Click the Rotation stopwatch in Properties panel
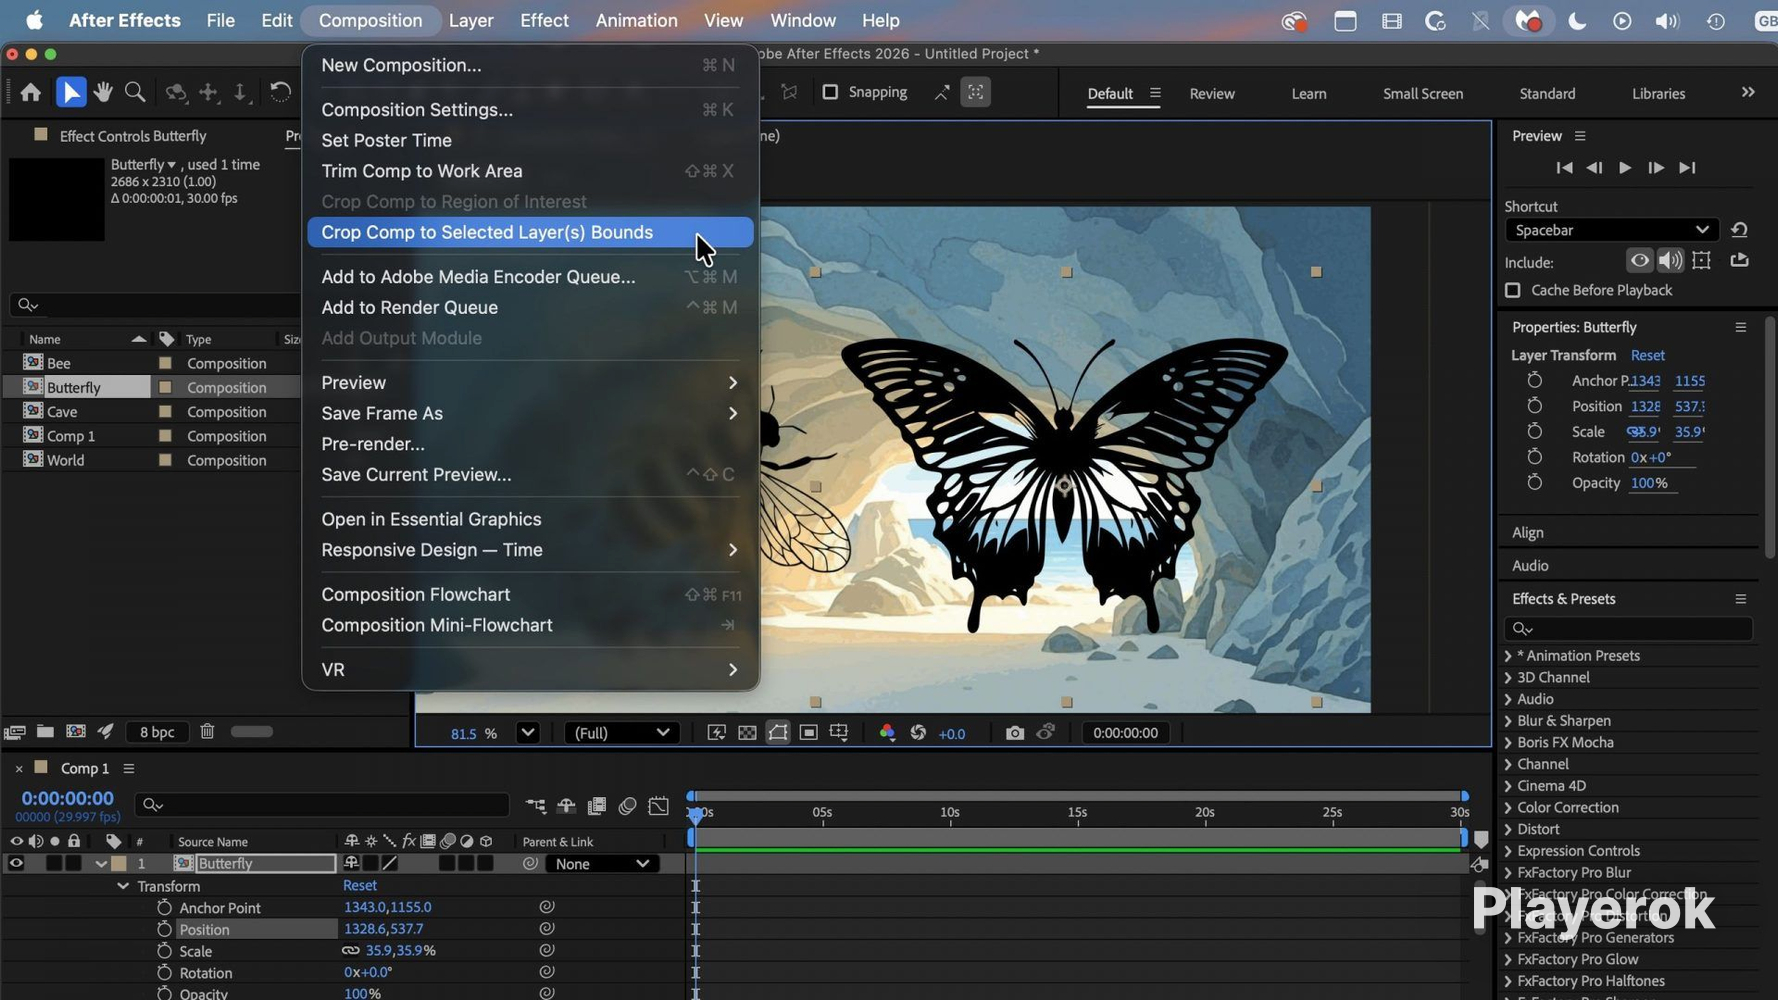1778x1000 pixels. pos(1535,457)
